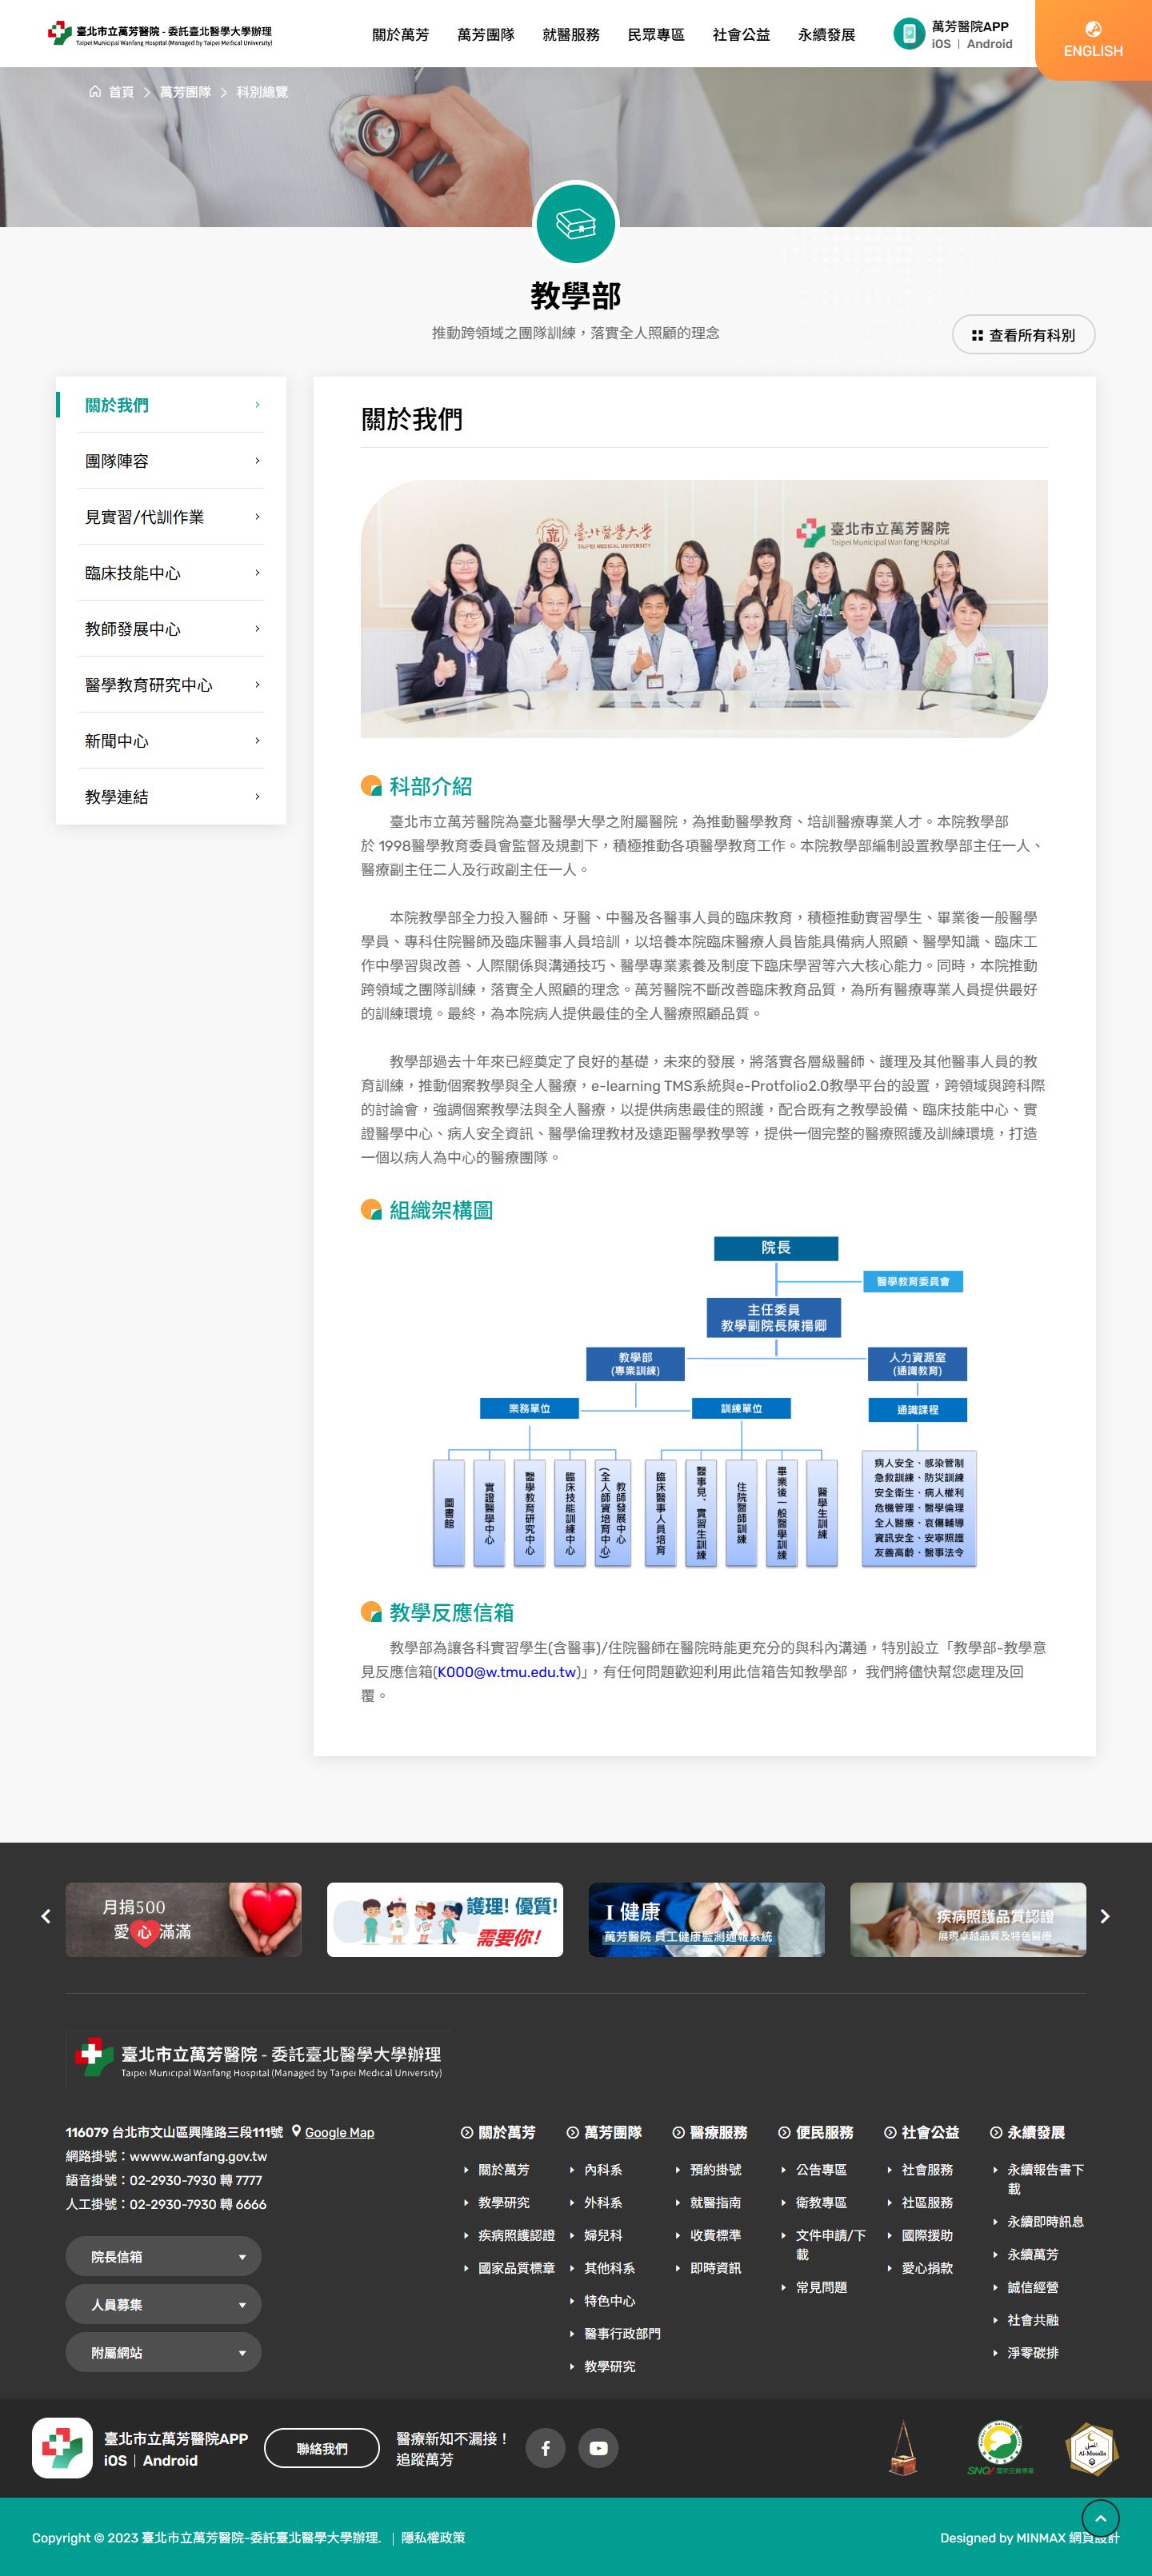Open the K000@w.tmu.edu.tw email link

click(x=508, y=1671)
